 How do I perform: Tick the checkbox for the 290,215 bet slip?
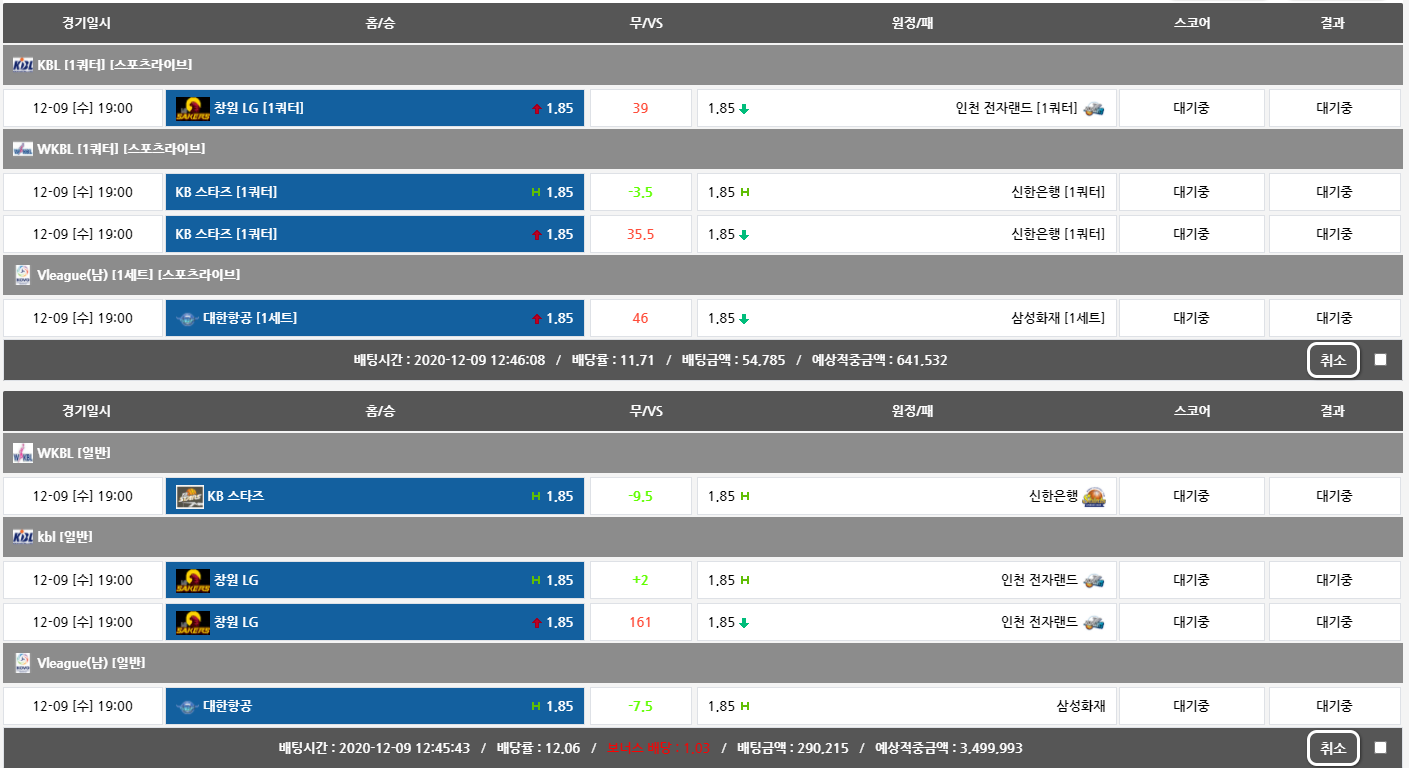point(1381,748)
